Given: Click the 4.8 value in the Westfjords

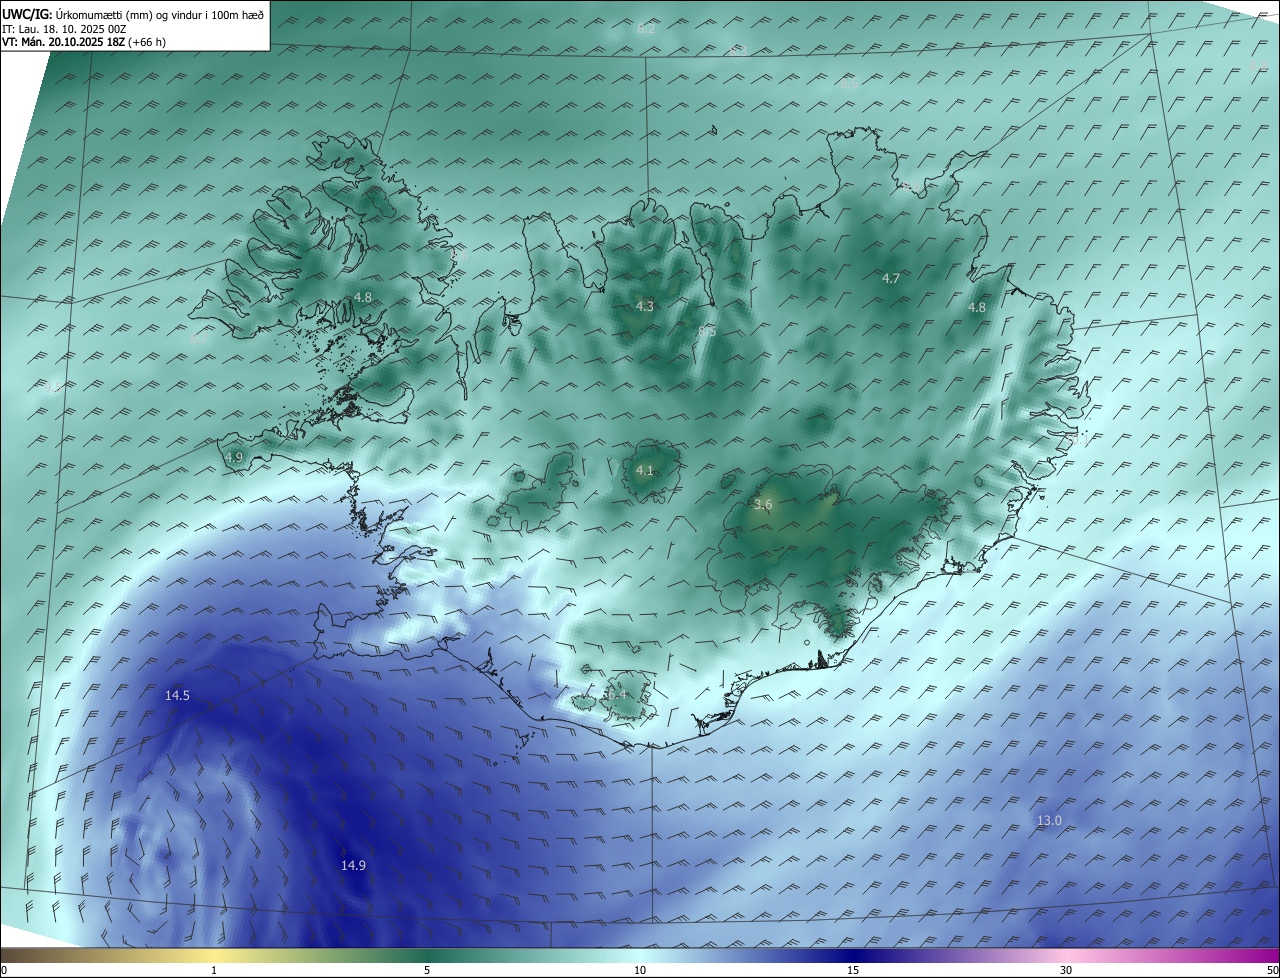Looking at the screenshot, I should 363,298.
